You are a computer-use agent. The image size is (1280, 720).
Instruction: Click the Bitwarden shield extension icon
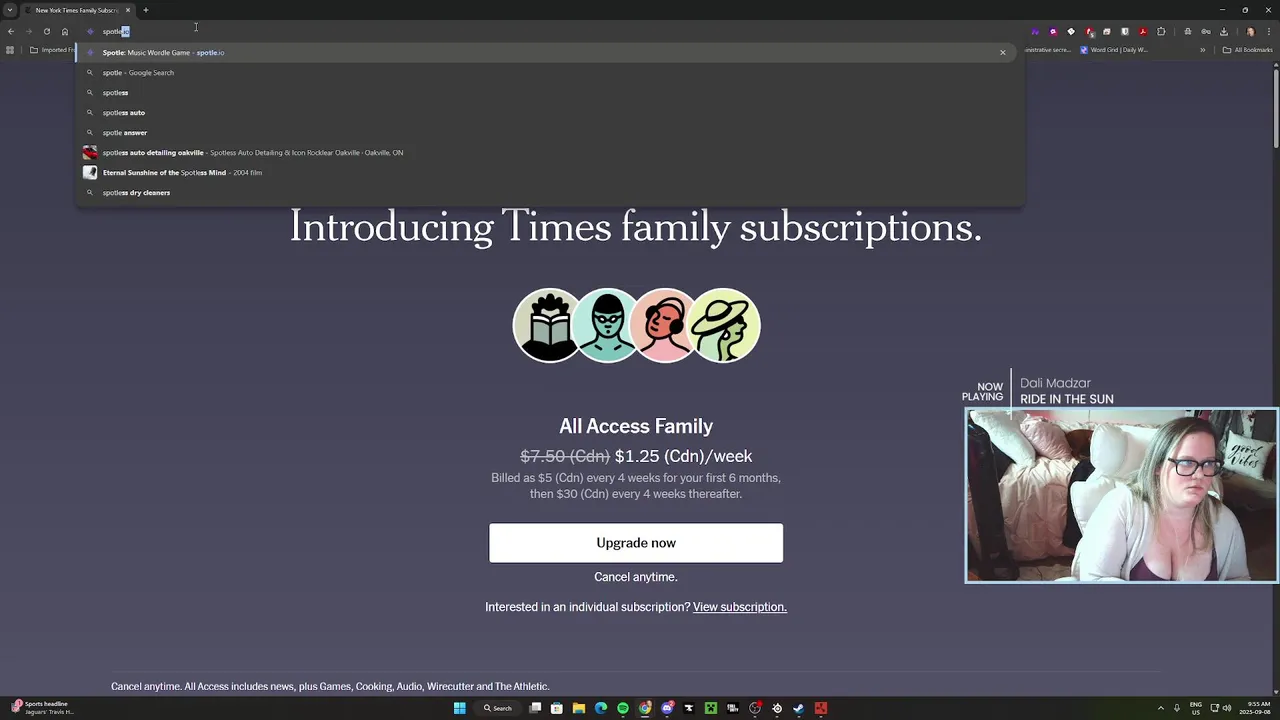coord(1125,31)
